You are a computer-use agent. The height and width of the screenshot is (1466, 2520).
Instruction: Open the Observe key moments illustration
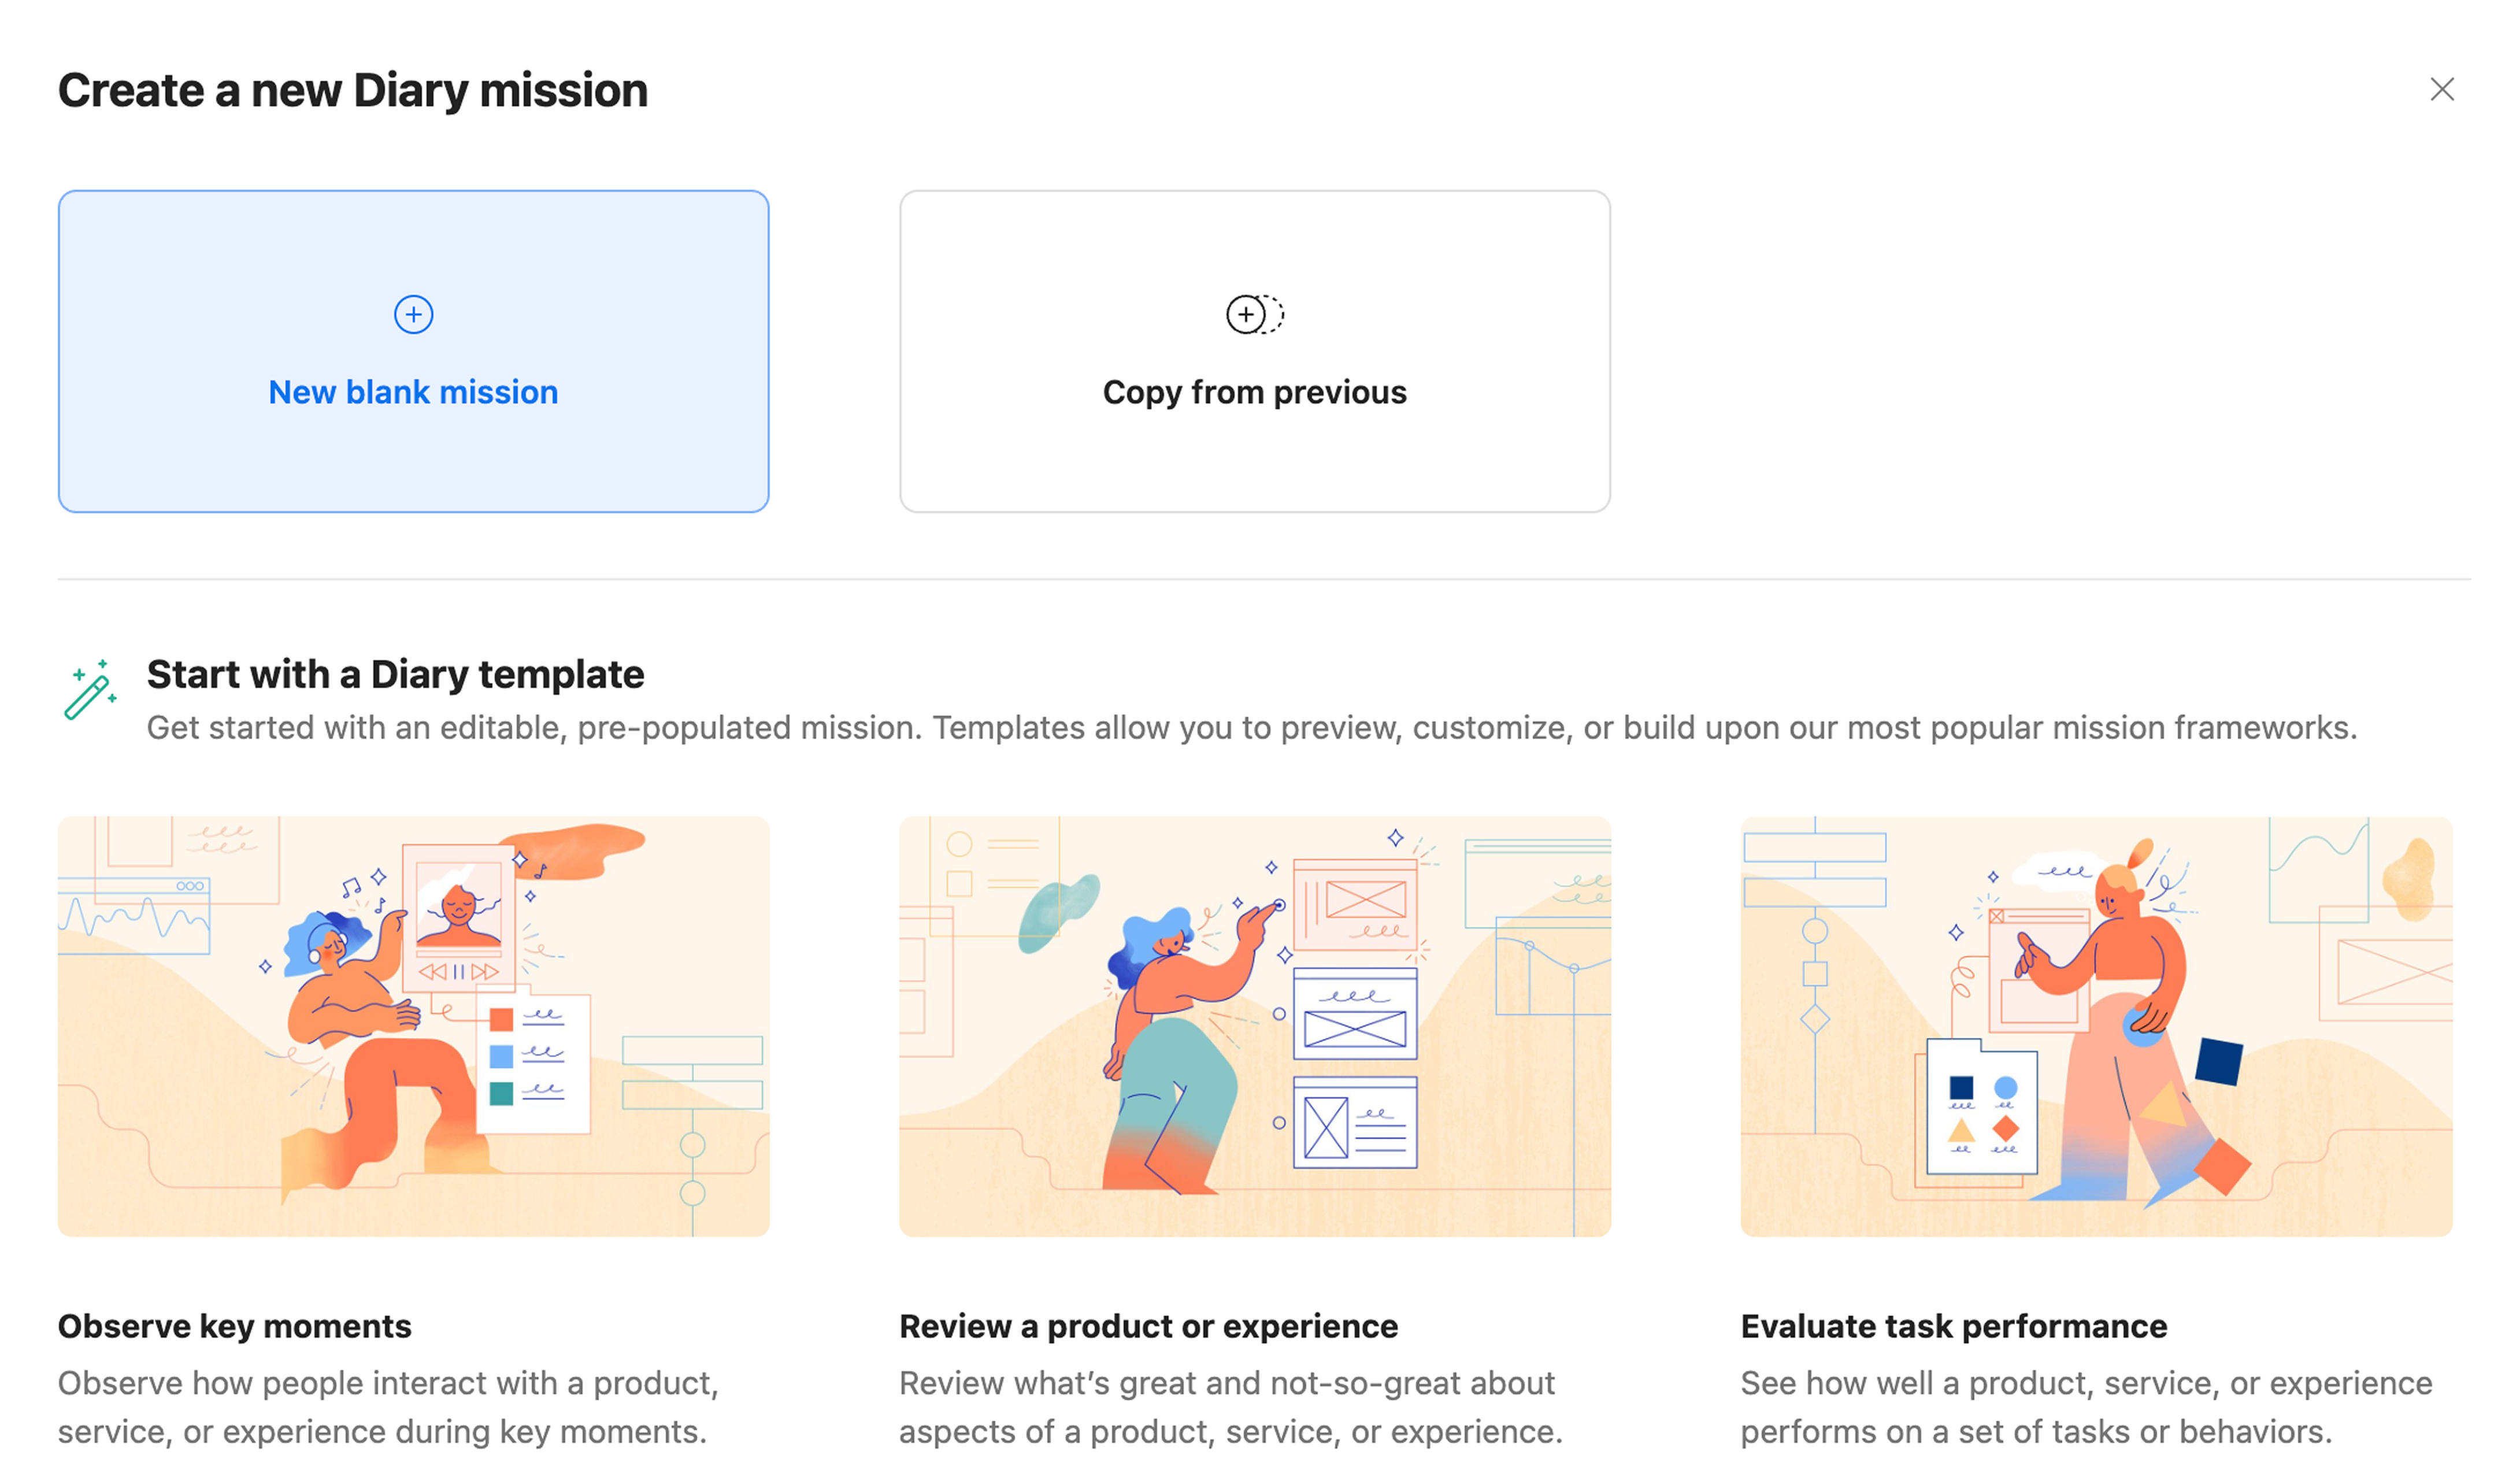(x=413, y=1026)
